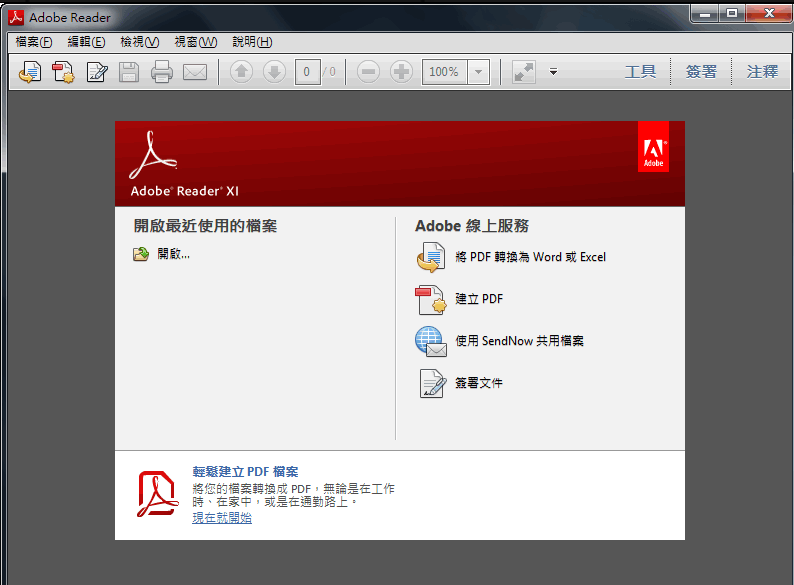Open the 視窗(W) menu
794x585 pixels.
[x=196, y=42]
